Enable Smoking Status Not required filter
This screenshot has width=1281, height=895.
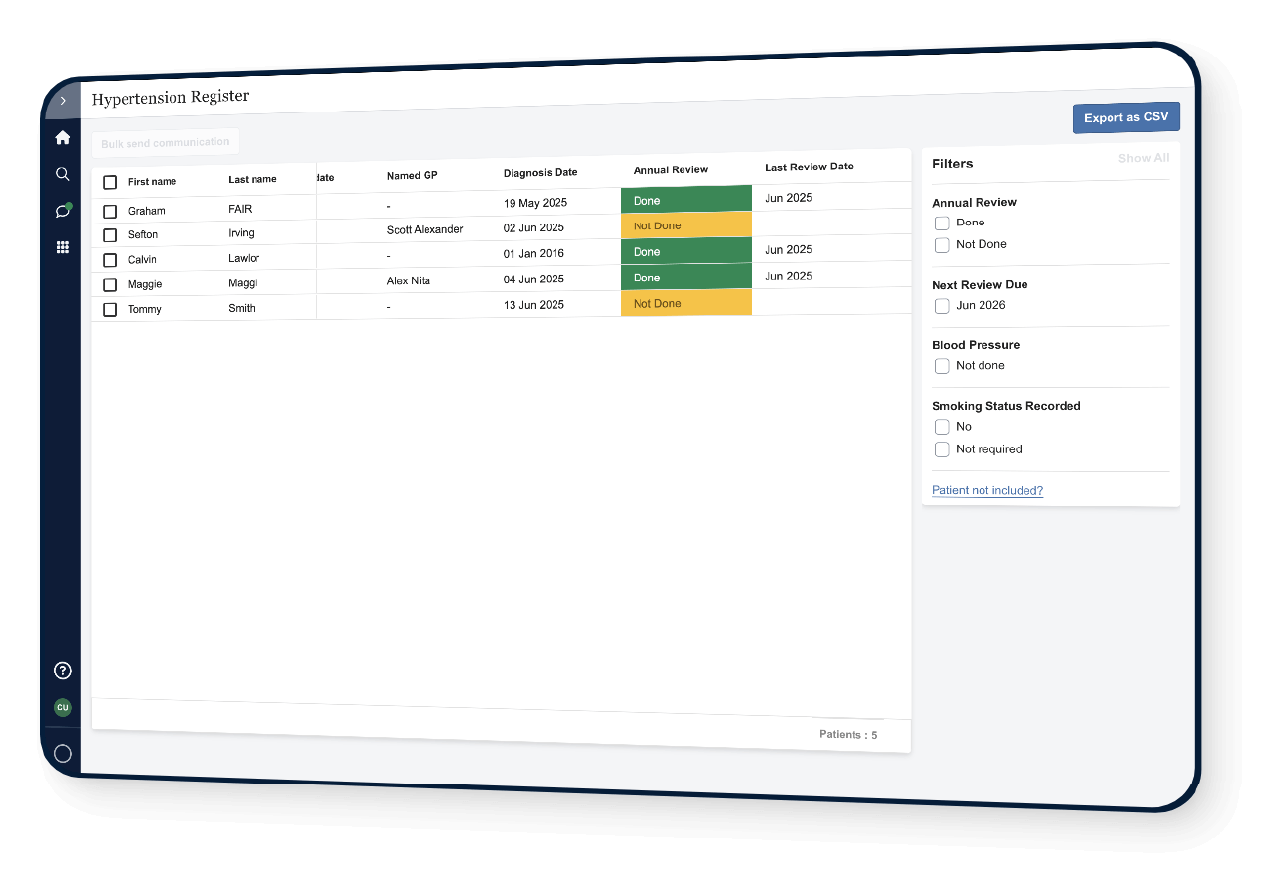[942, 449]
